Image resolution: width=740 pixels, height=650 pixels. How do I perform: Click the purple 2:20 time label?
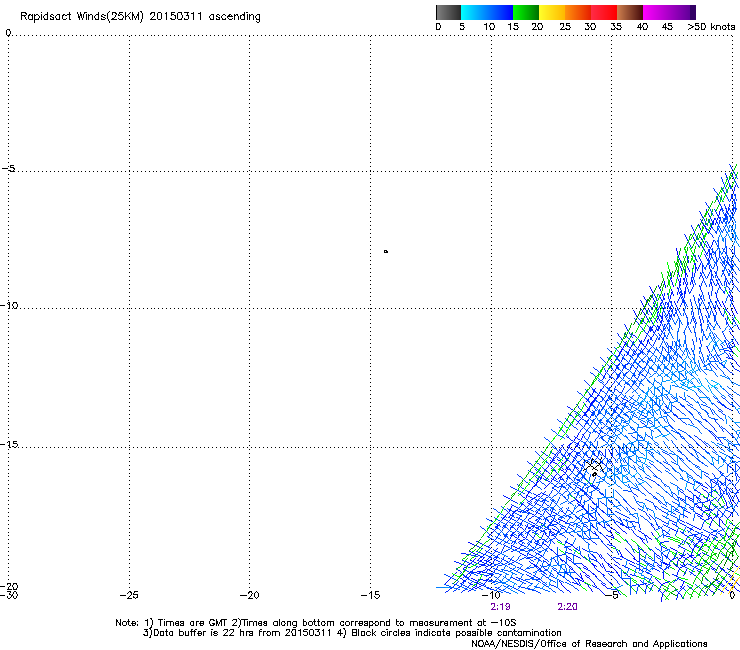pyautogui.click(x=567, y=607)
